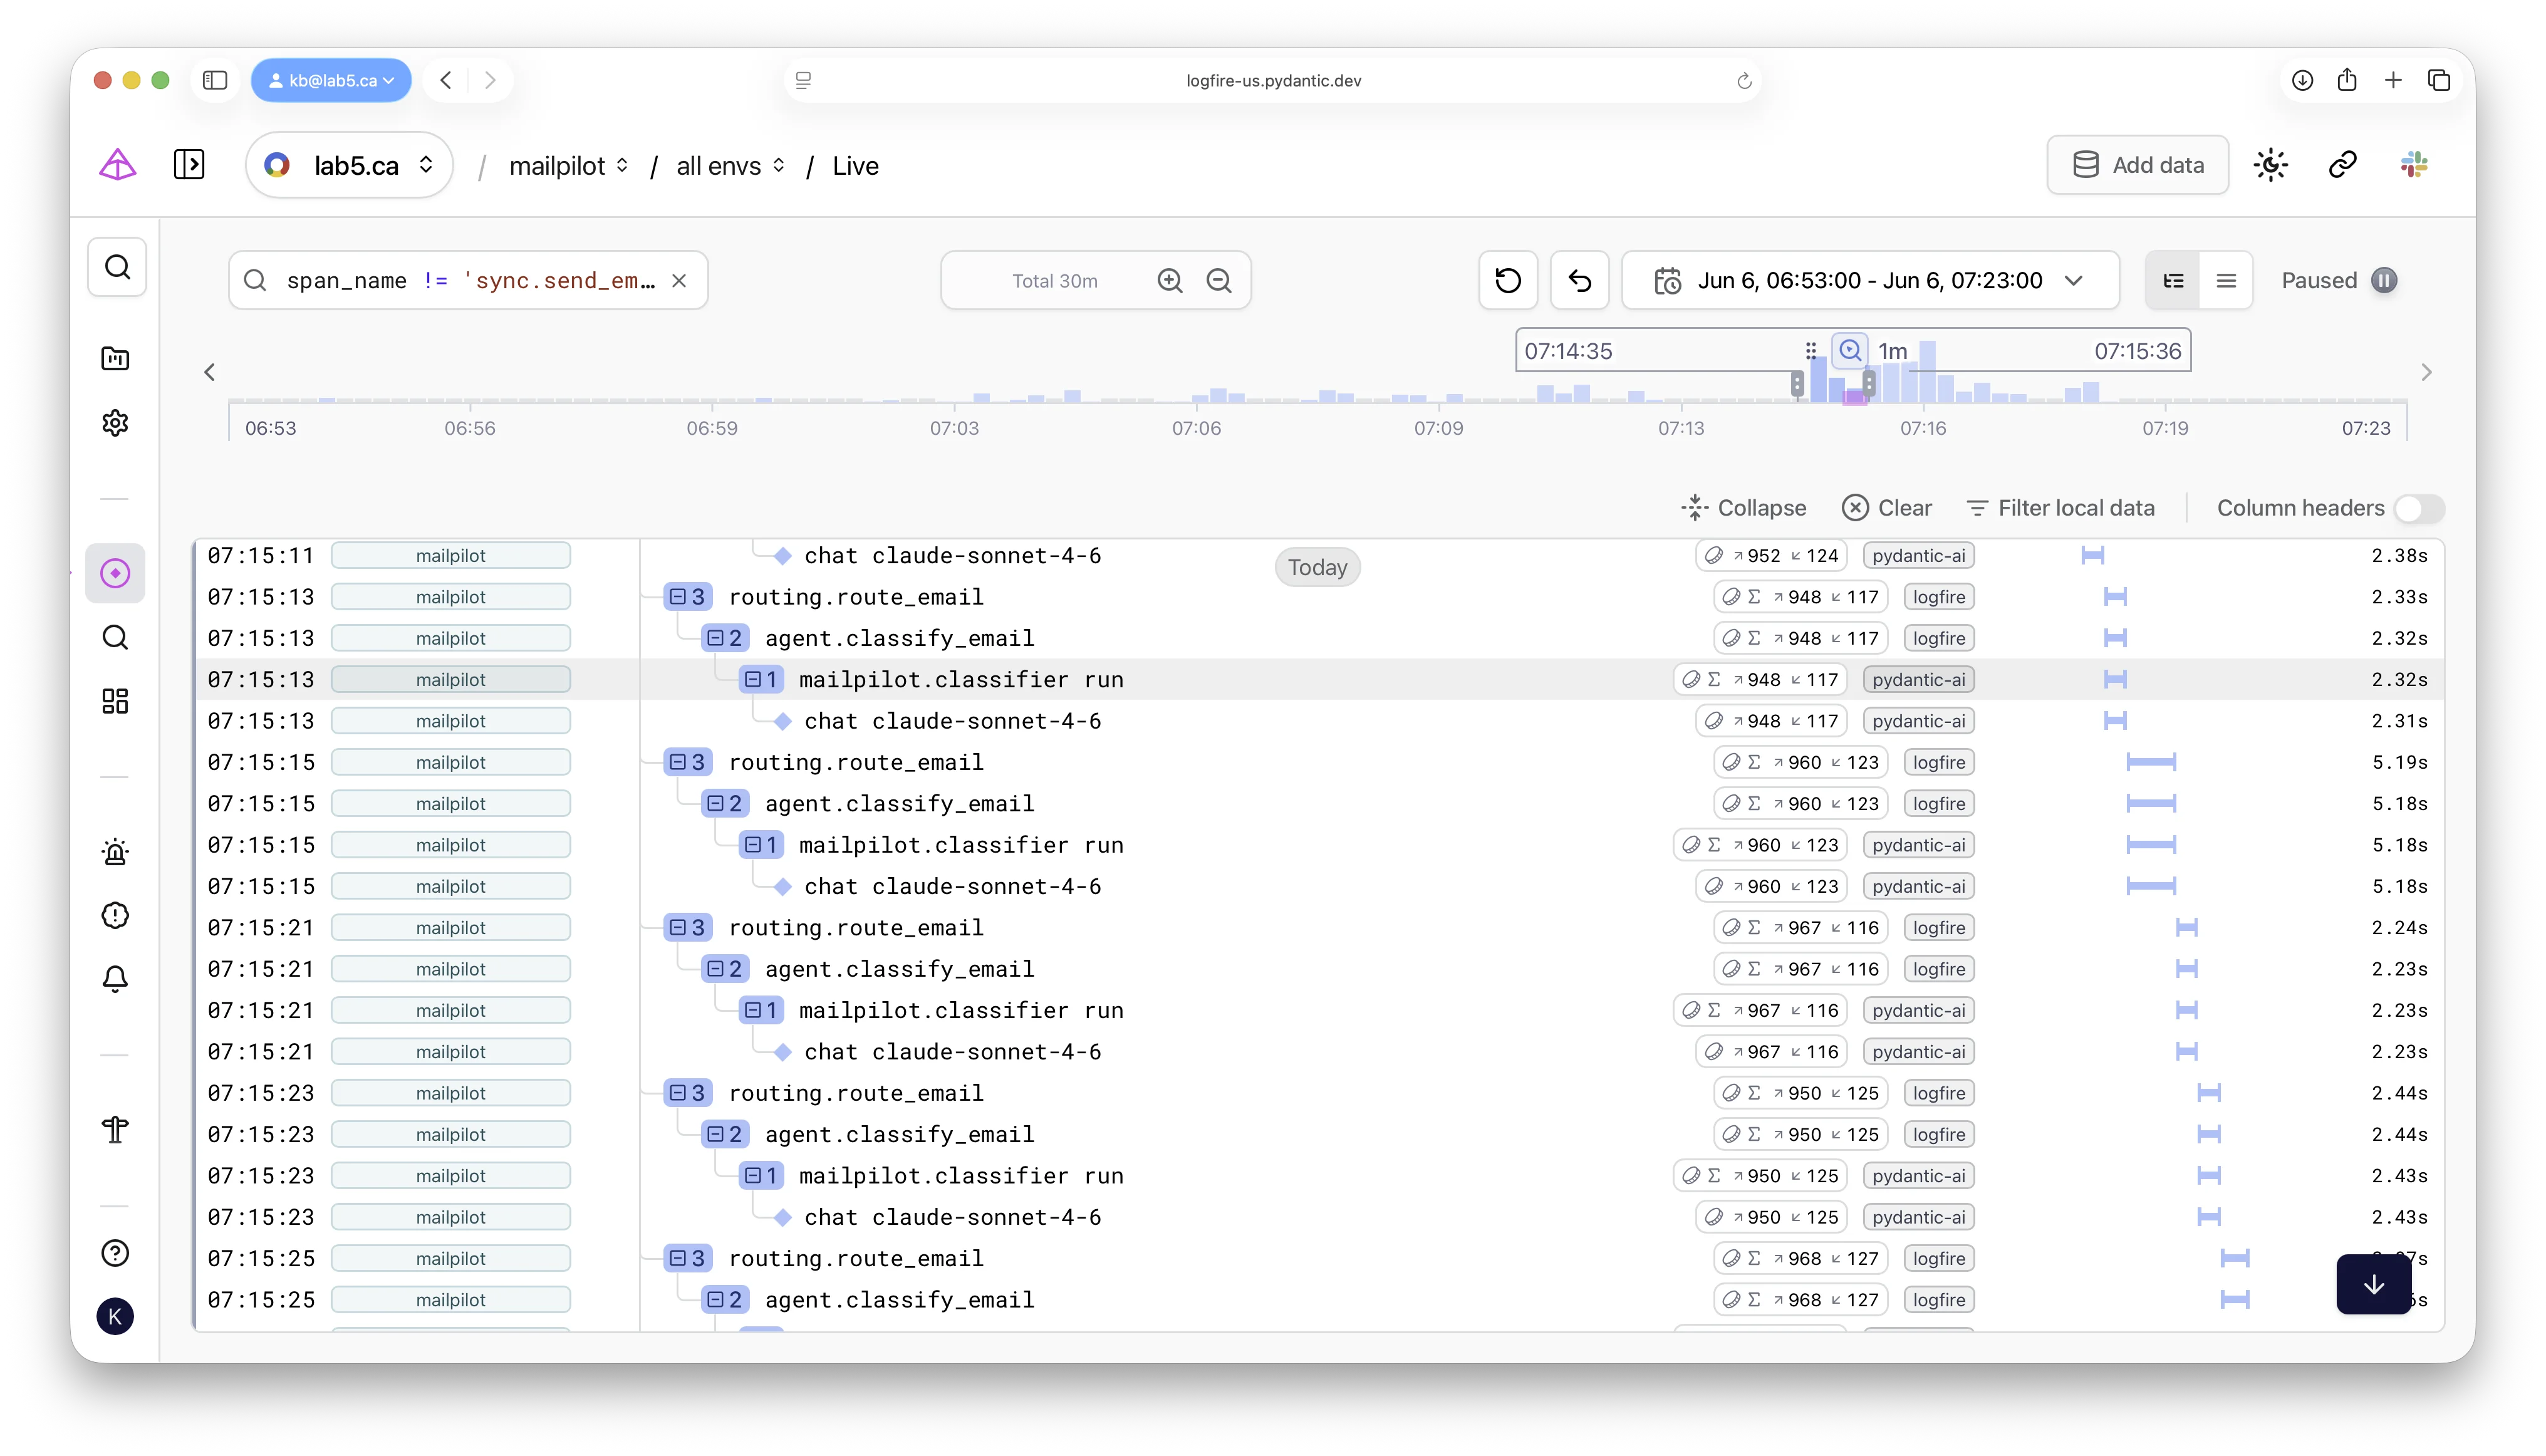Viewport: 2546px width, 1456px height.
Task: Zoom to the 1m selection magnifier
Action: pos(1850,351)
